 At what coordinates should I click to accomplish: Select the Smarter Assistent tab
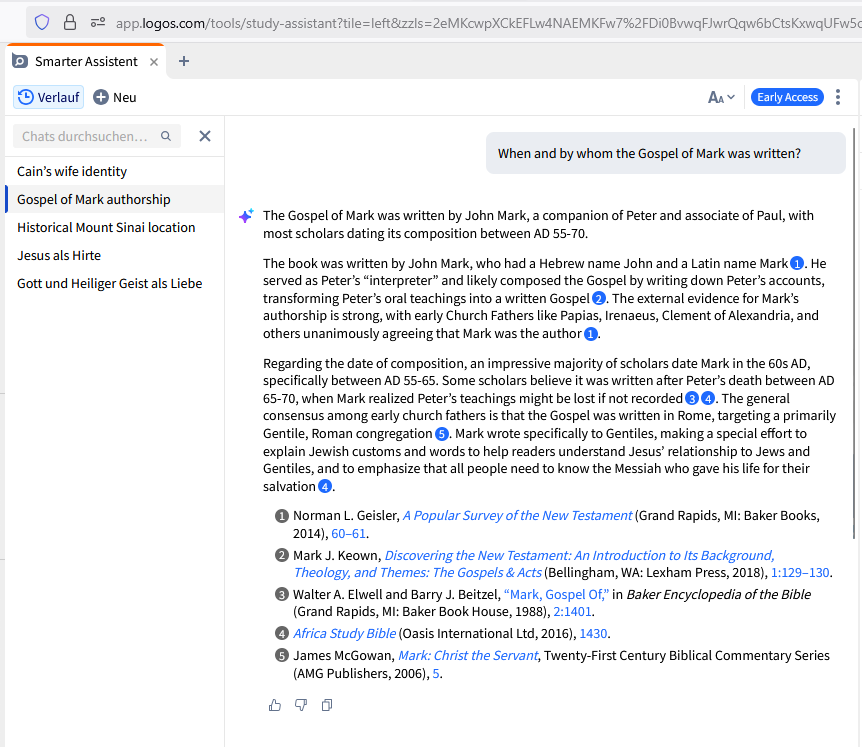click(x=86, y=62)
